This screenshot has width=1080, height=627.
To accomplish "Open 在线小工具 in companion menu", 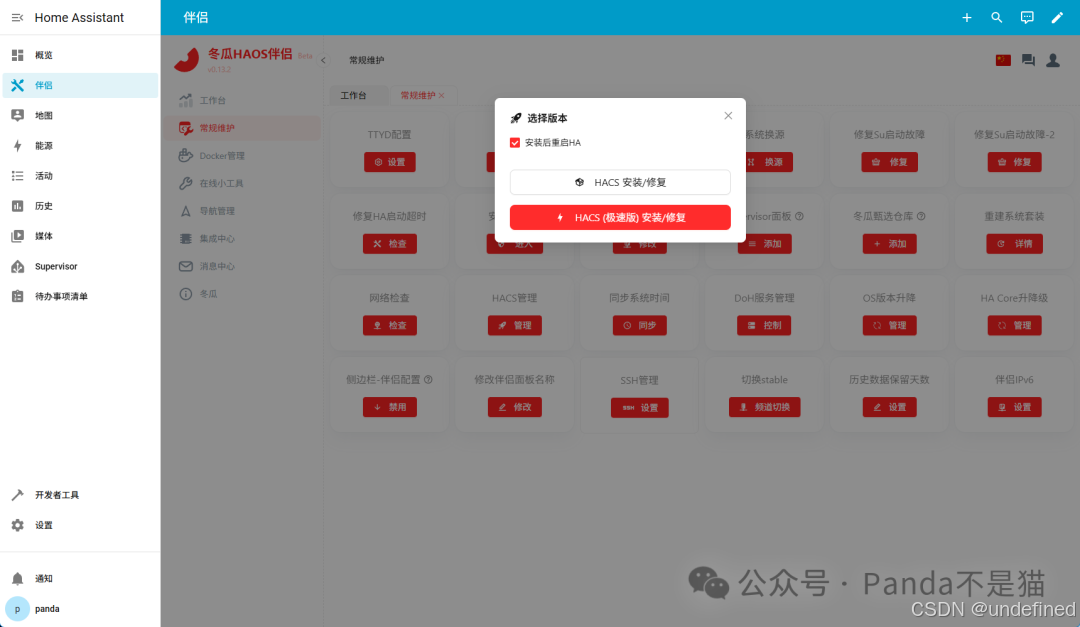I will 242,183.
